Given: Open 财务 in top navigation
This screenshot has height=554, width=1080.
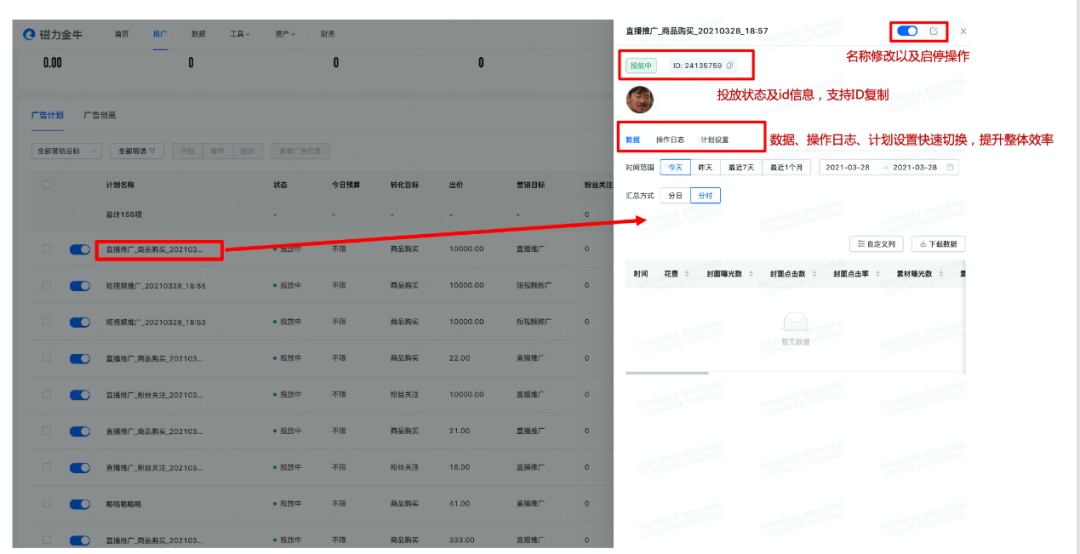Looking at the screenshot, I should point(328,34).
